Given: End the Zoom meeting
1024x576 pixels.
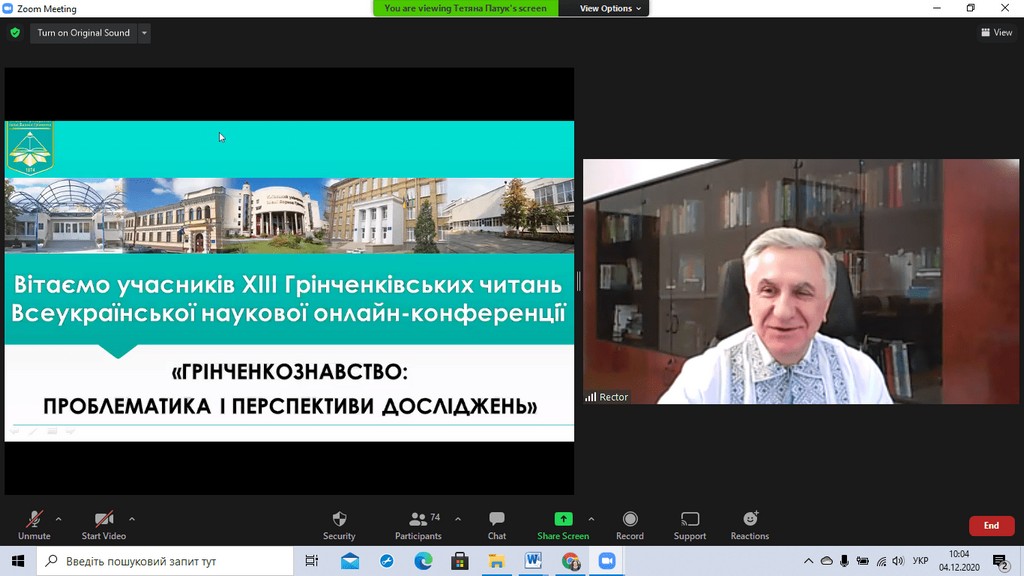Looking at the screenshot, I should click(991, 525).
